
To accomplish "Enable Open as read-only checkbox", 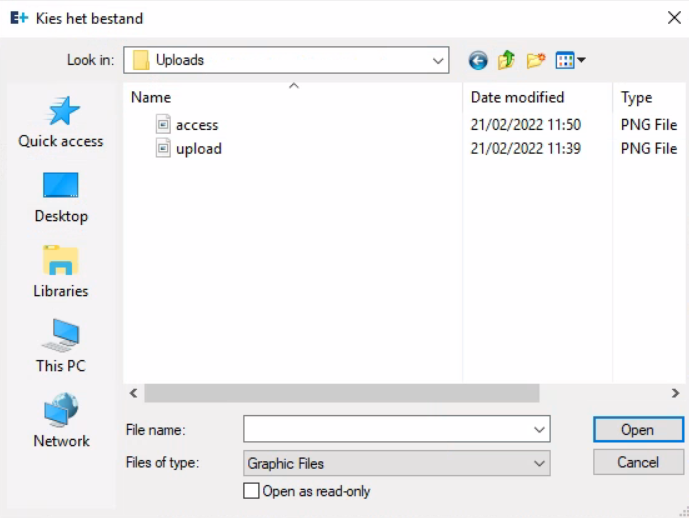I will point(251,491).
